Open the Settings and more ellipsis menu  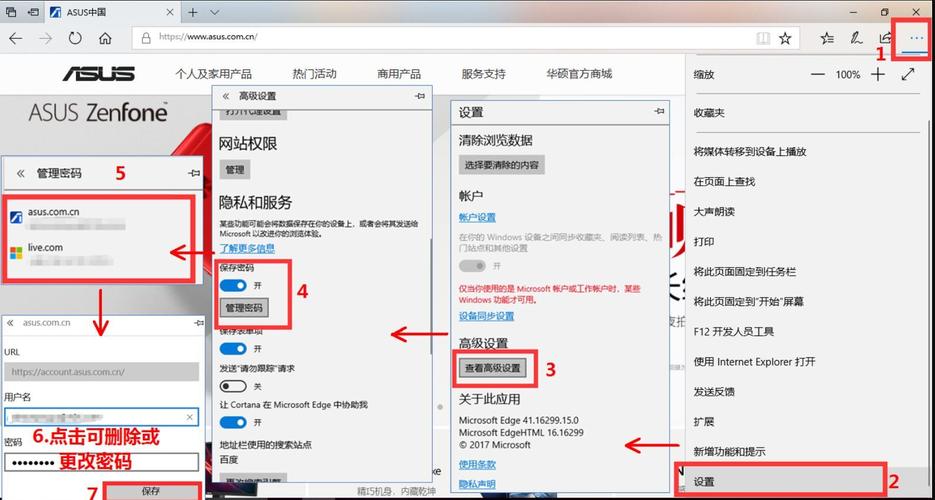click(x=916, y=39)
